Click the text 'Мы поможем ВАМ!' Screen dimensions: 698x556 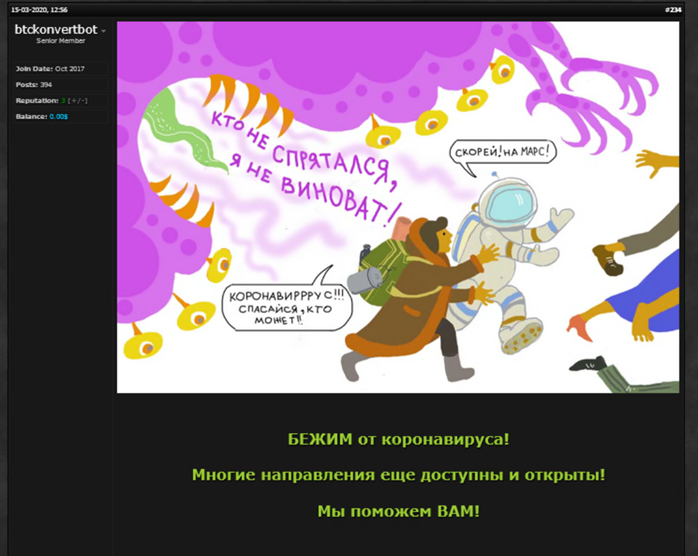pos(398,511)
